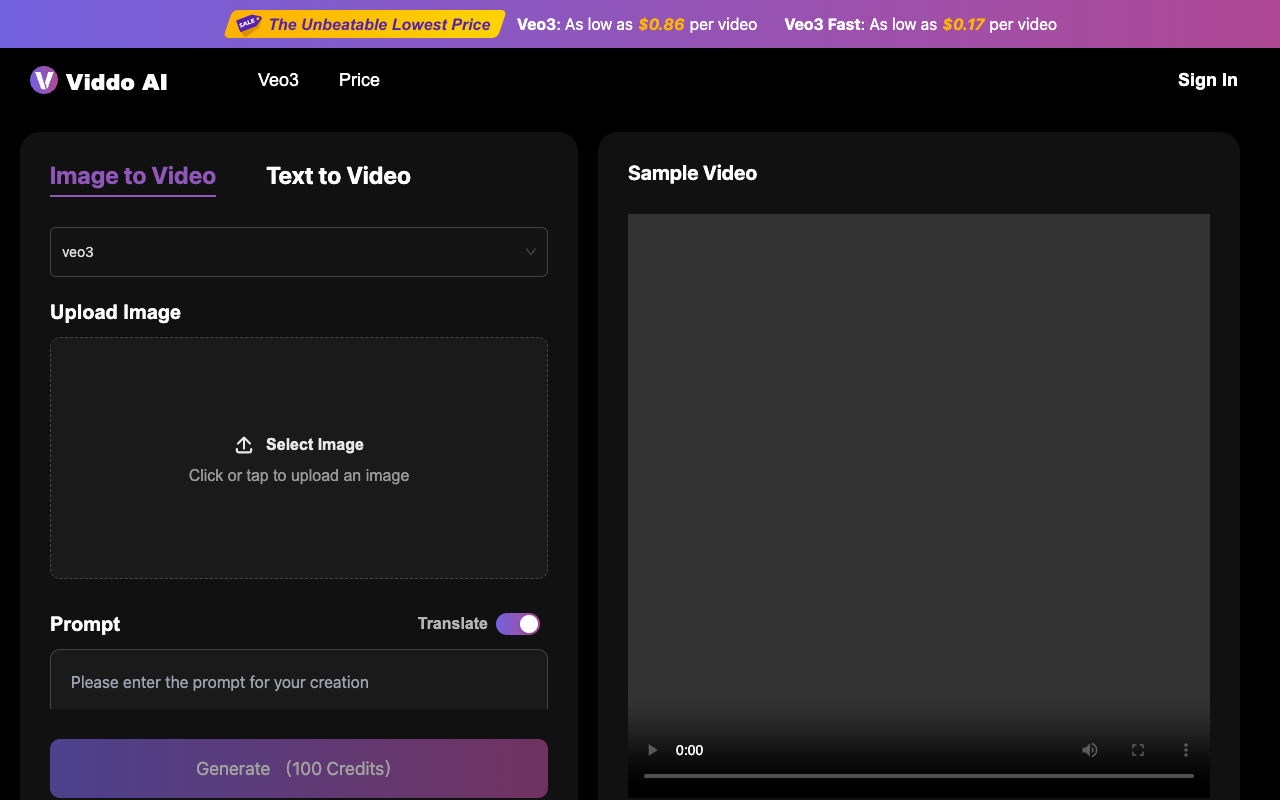Click the Viddo AI brand name

click(117, 82)
